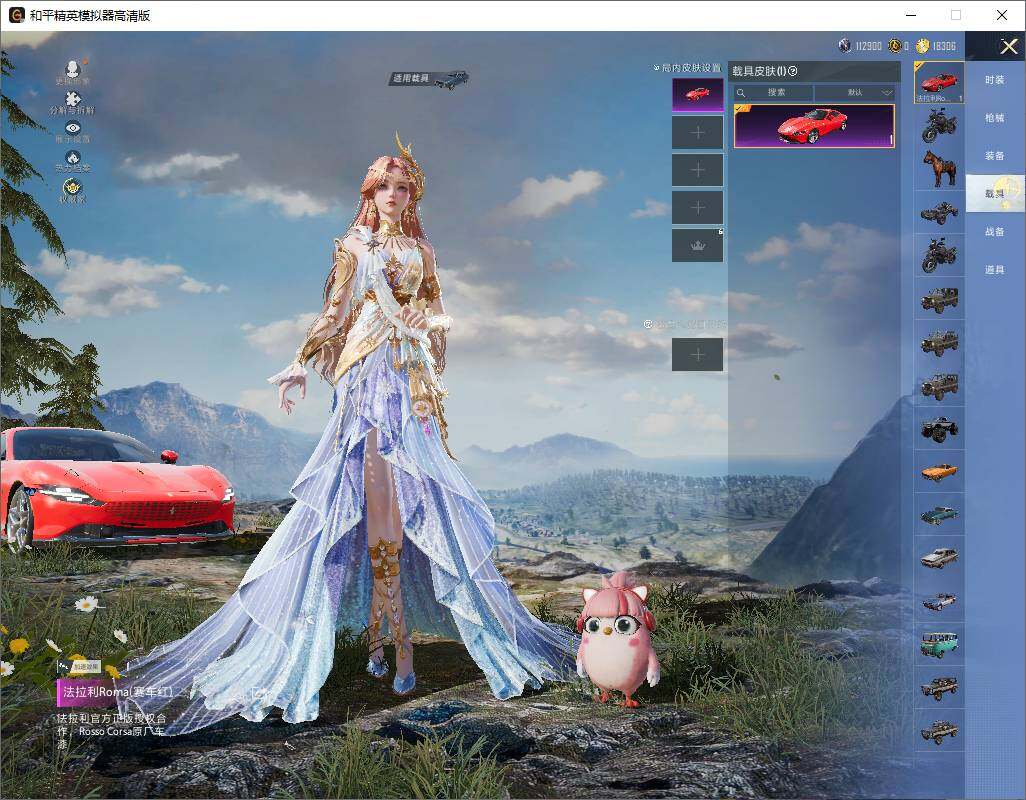1026x800 pixels.
Task: Toggle the 展示设置 eye icon
Action: click(x=73, y=128)
